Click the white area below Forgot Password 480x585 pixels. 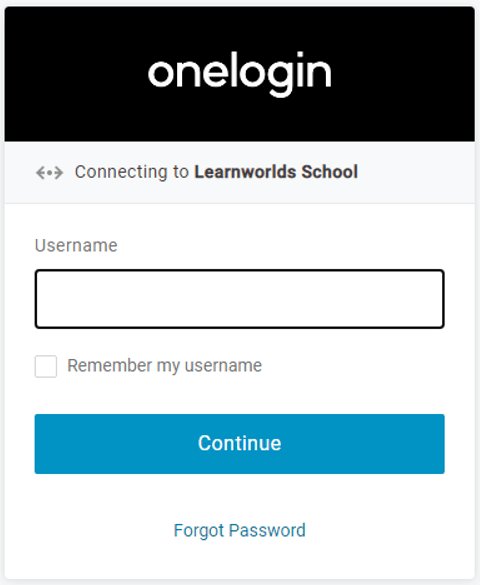239,561
